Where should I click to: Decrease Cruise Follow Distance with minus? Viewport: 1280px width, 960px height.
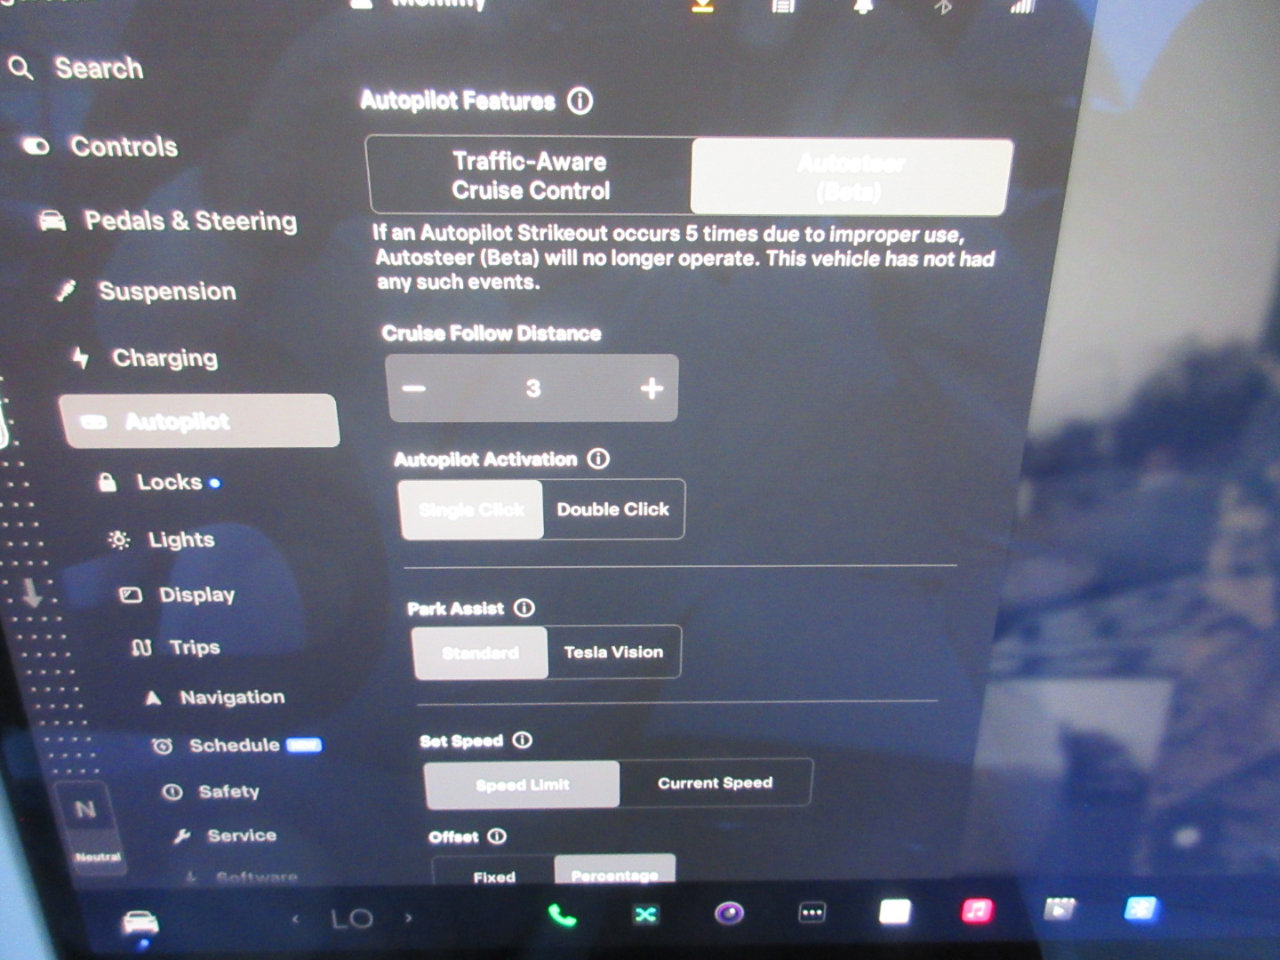click(414, 388)
